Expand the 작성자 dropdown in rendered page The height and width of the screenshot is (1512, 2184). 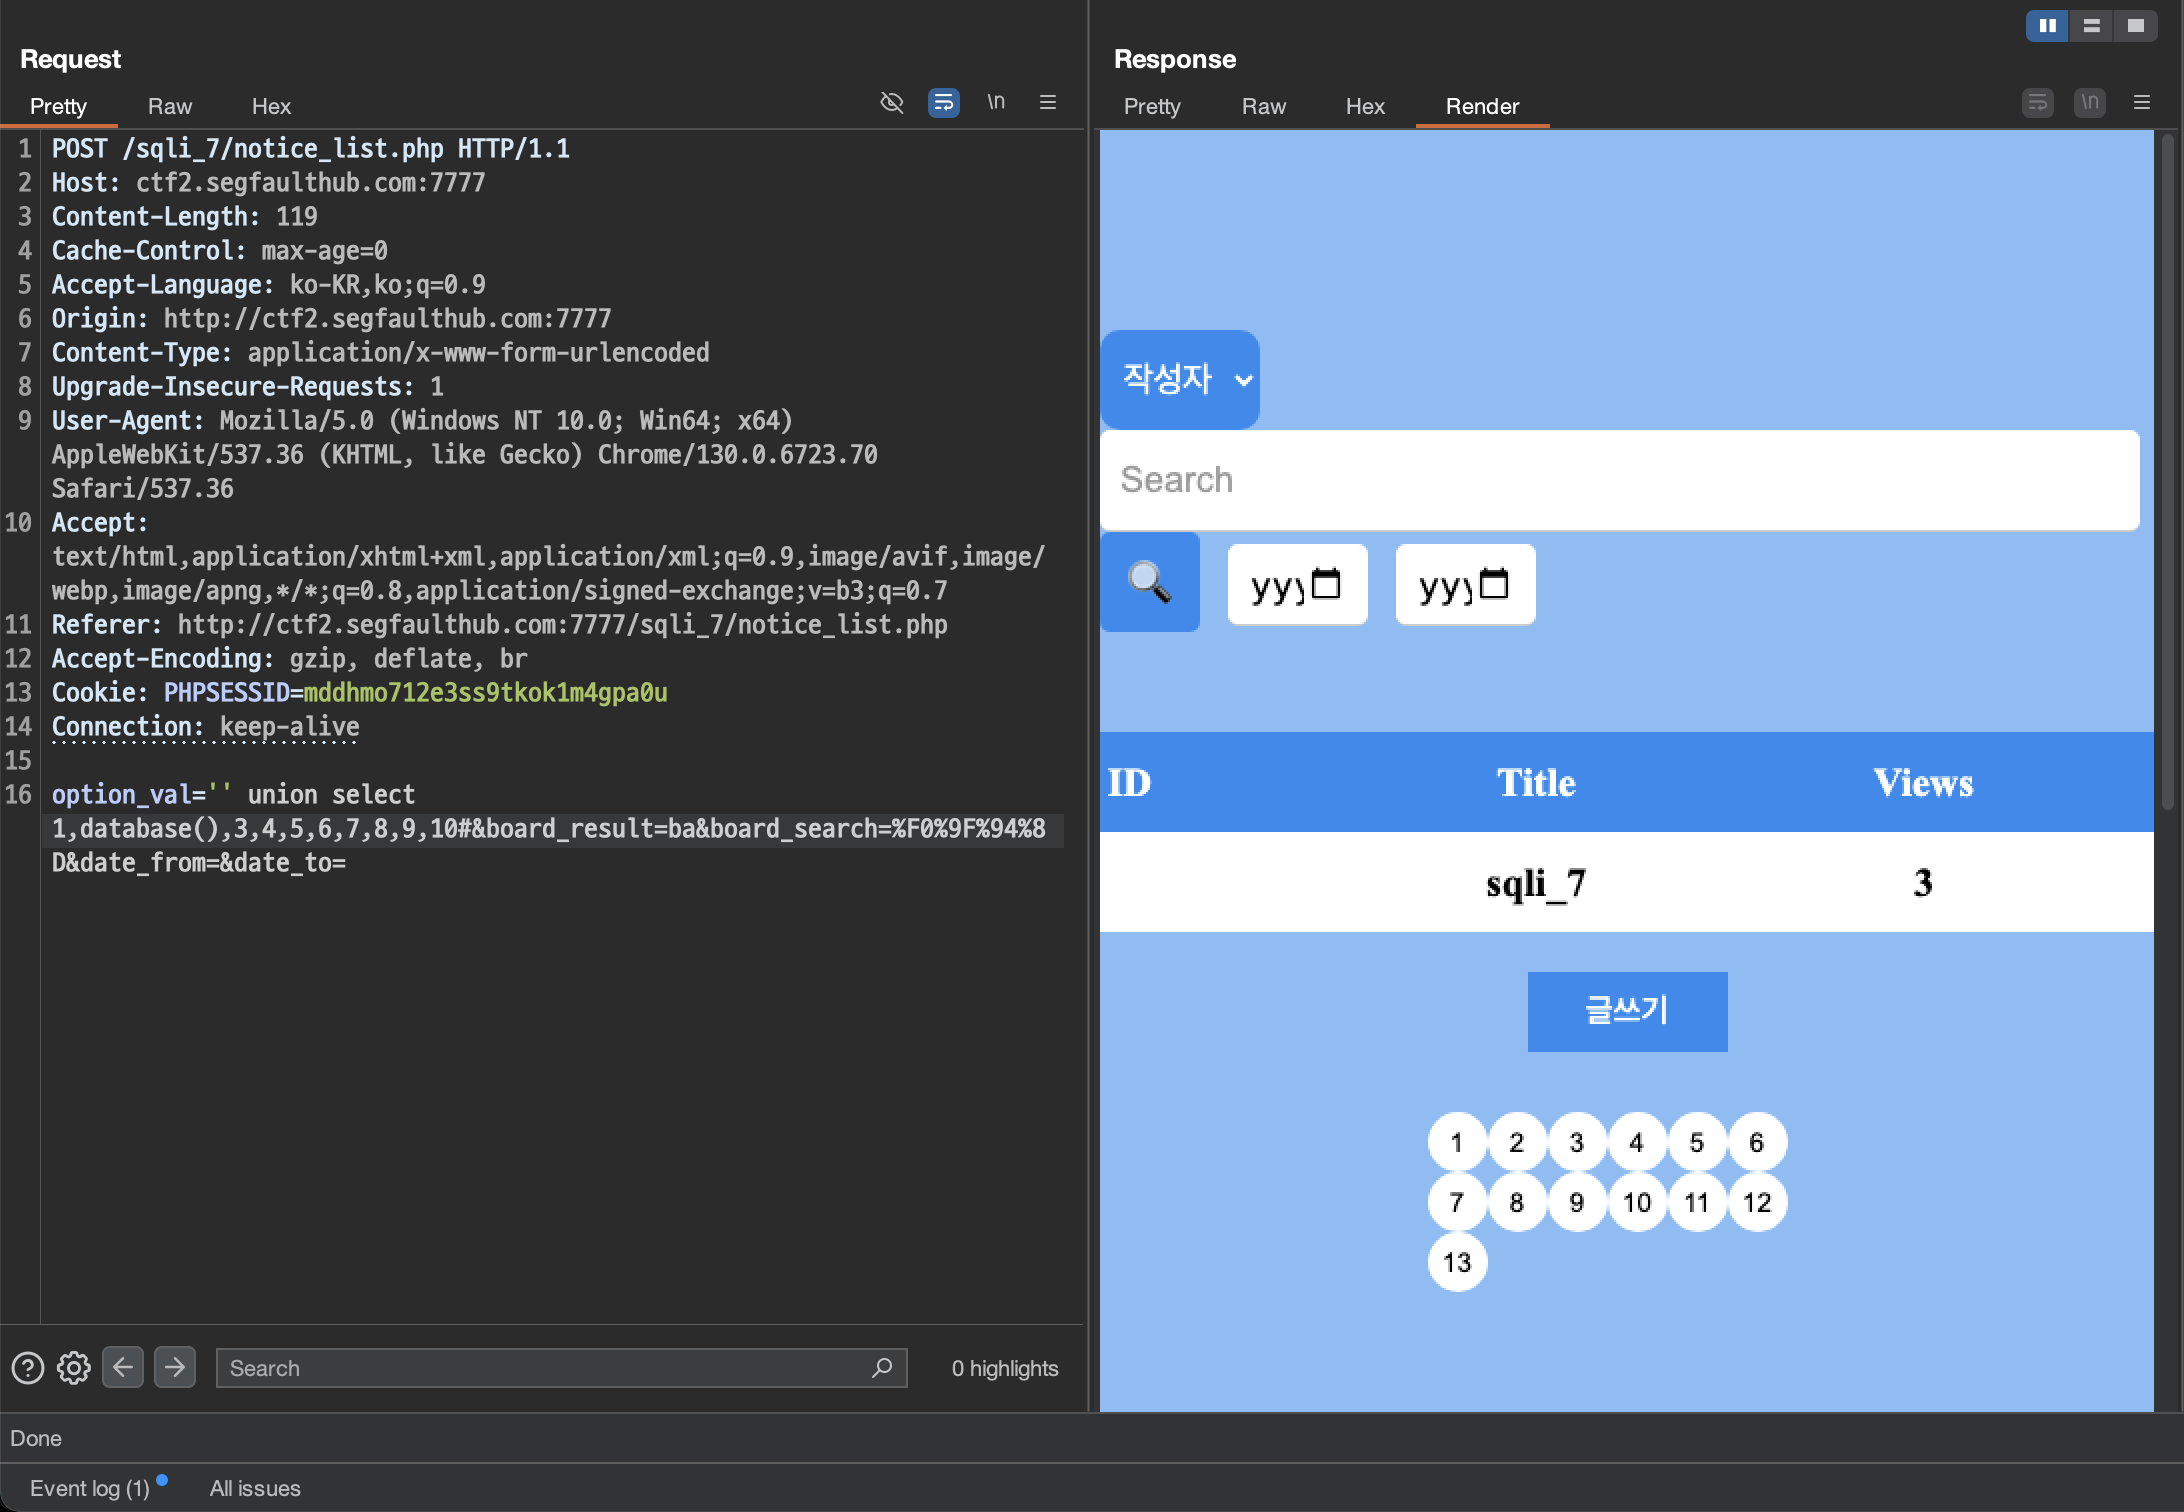click(x=1180, y=379)
